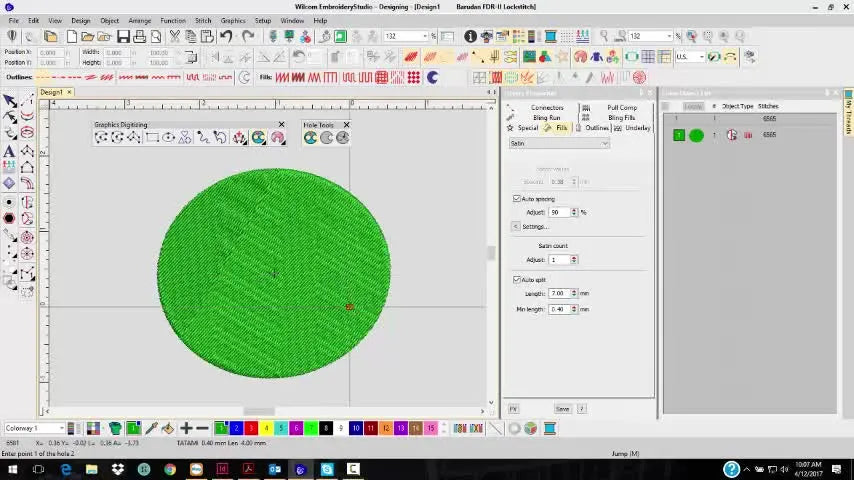The width and height of the screenshot is (854, 480).
Task: Click the Open folder icon in toolbar
Action: [87, 37]
